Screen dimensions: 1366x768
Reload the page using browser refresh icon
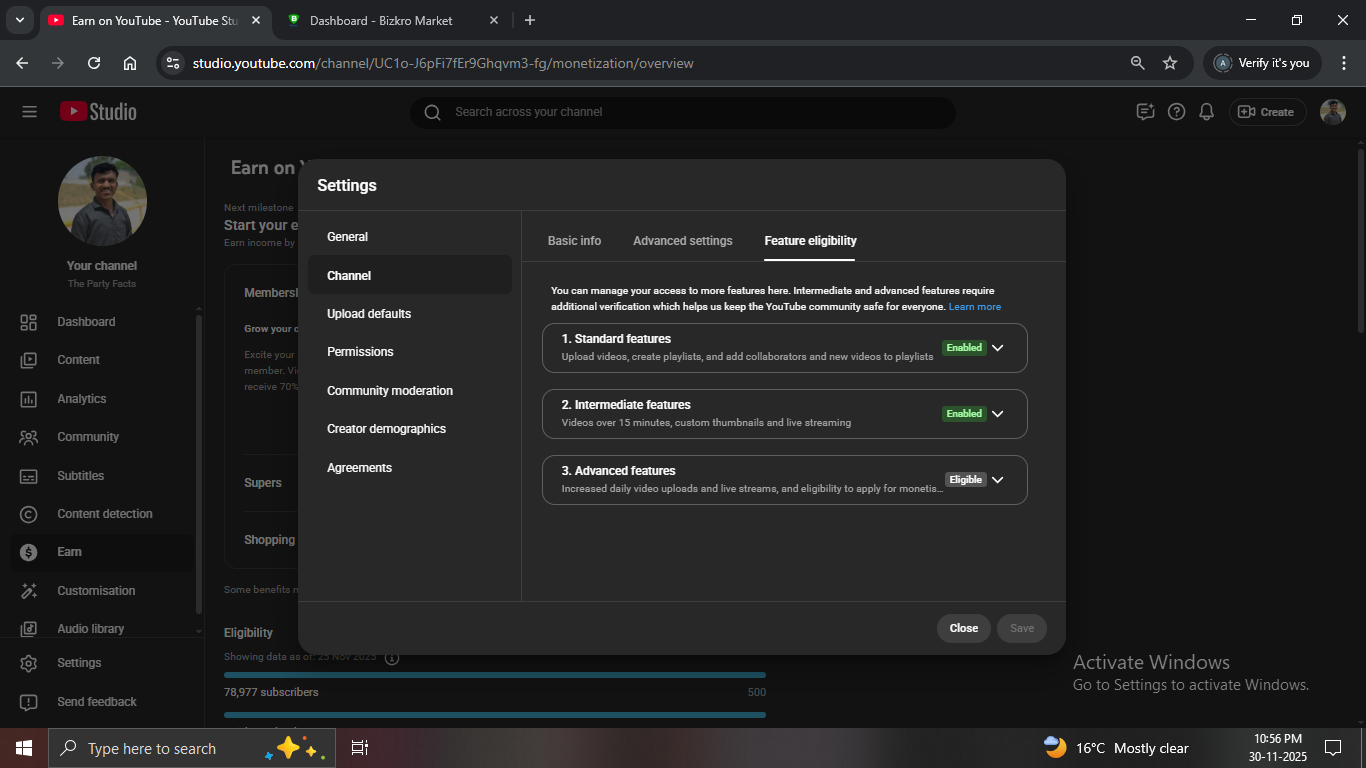(94, 63)
